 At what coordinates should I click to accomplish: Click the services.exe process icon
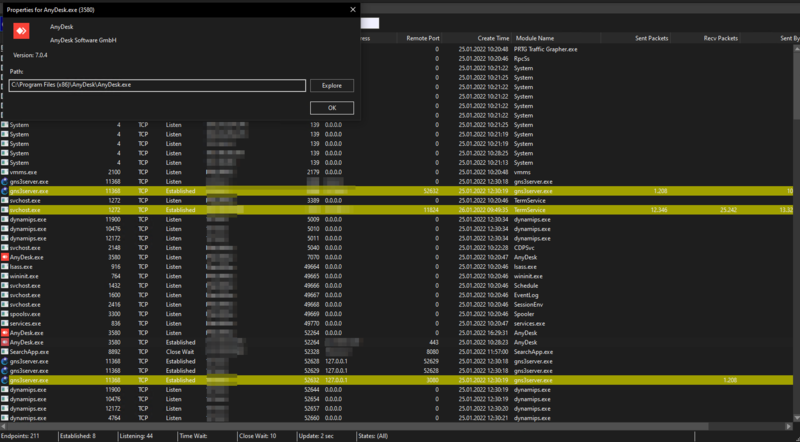coord(4,324)
